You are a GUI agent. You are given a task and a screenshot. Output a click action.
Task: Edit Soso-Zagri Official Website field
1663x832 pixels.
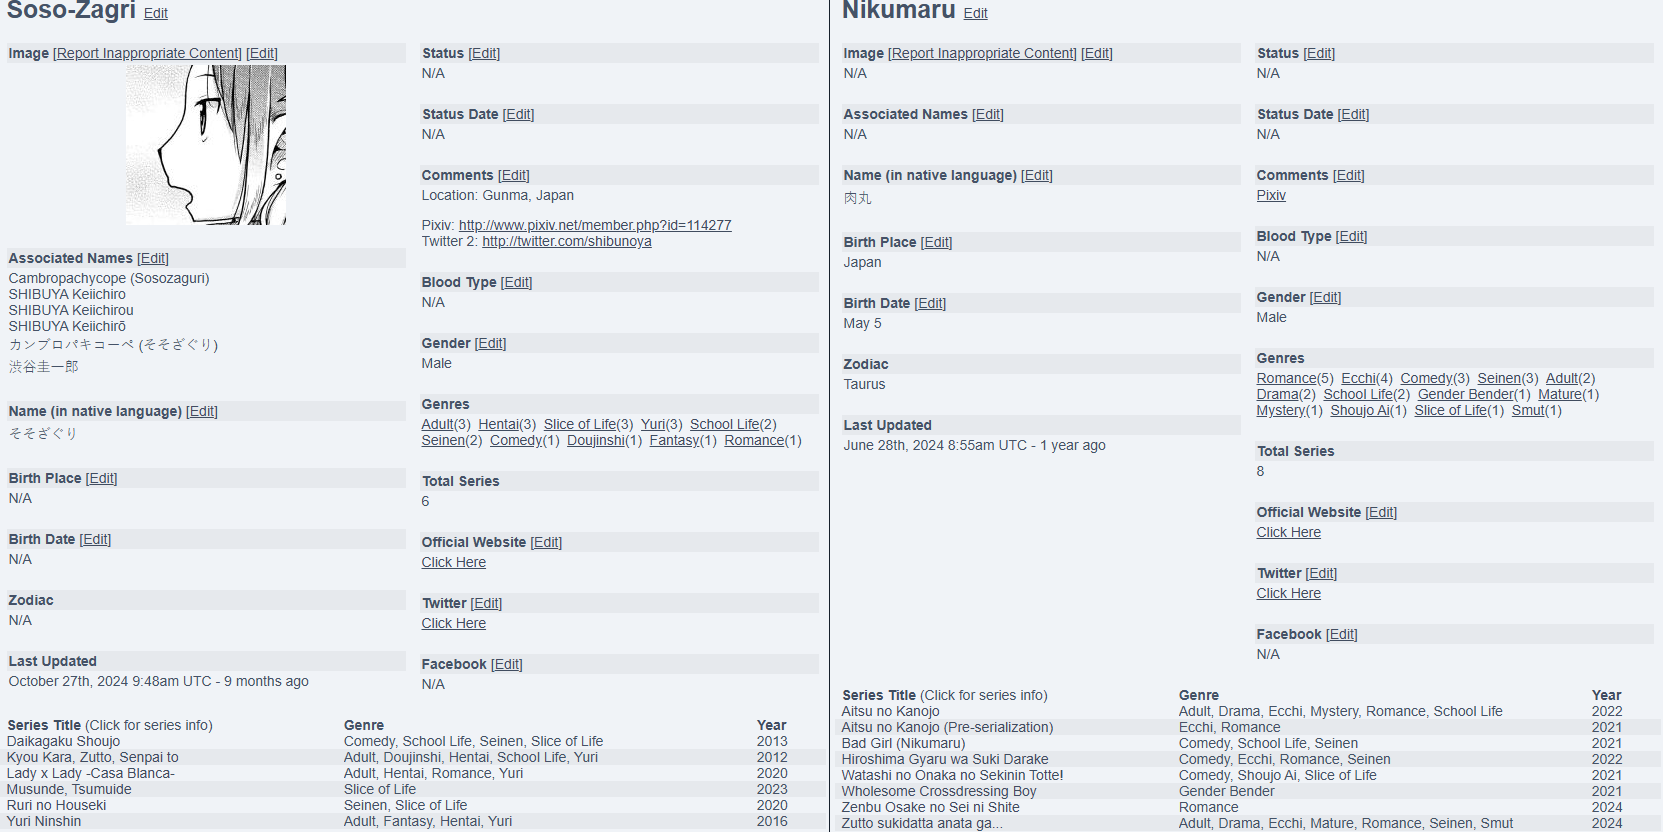point(546,542)
